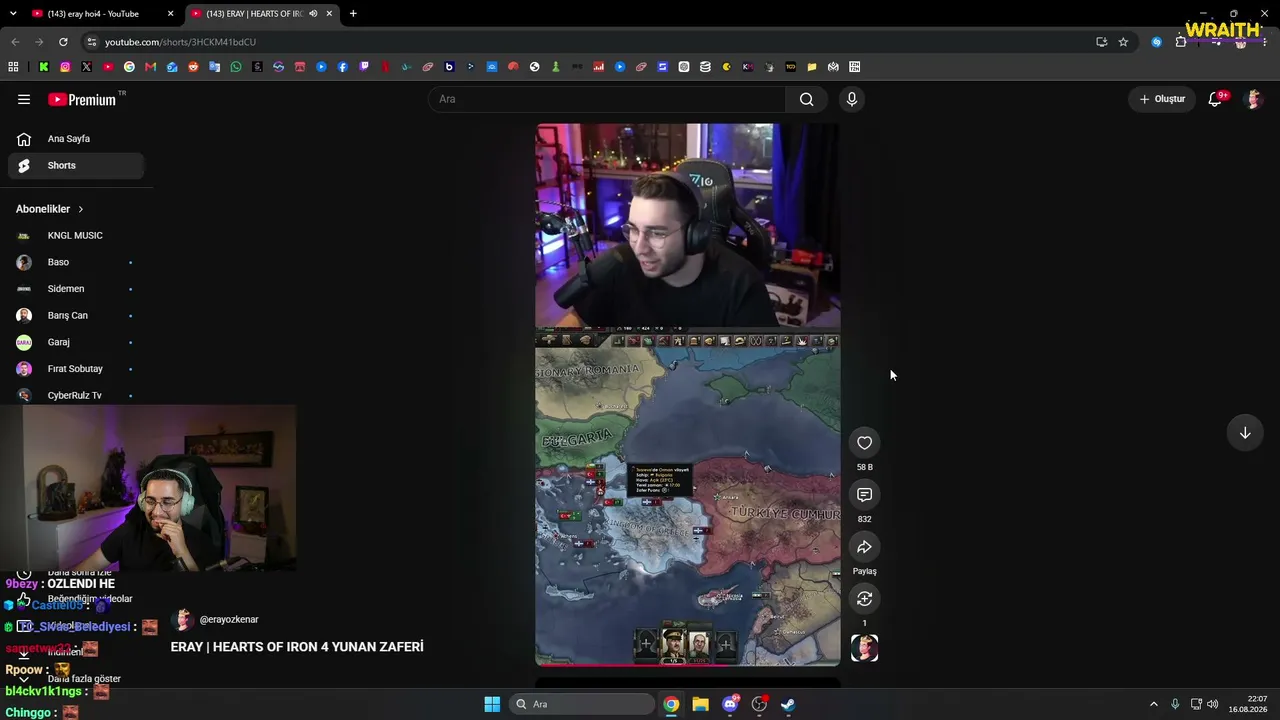1280x720 pixels.
Task: Open the Chrome tab search dropdown
Action: coord(13,14)
